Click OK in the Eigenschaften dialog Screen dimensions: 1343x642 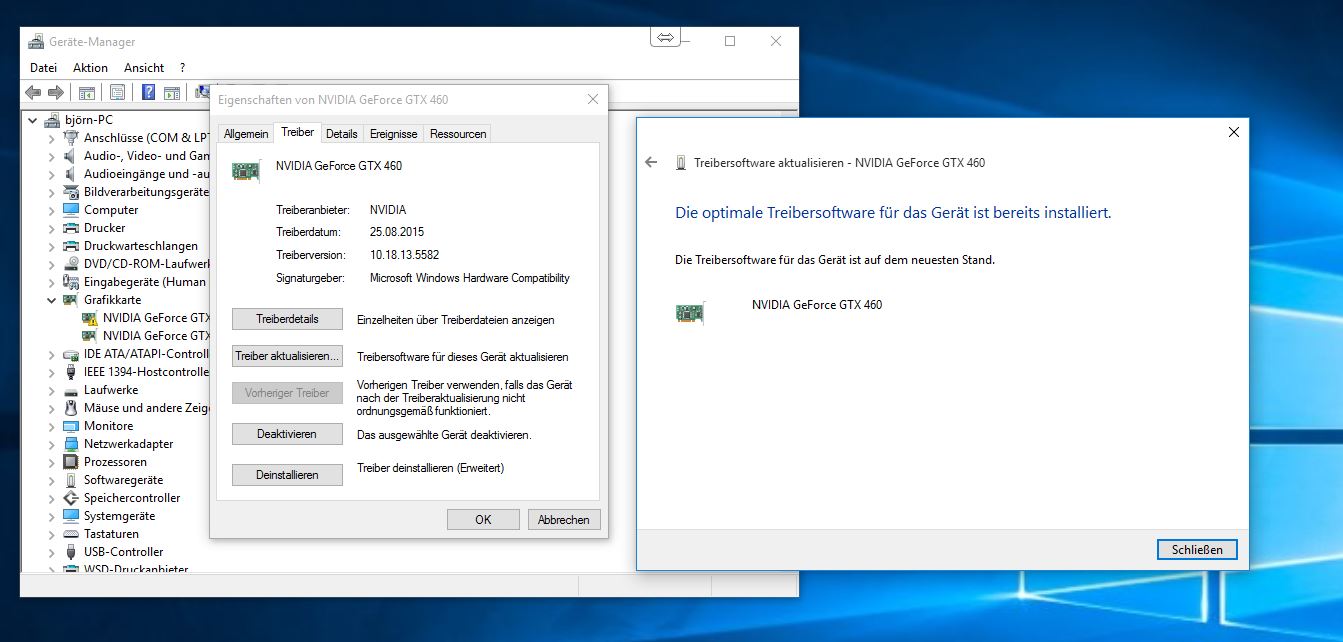point(483,520)
